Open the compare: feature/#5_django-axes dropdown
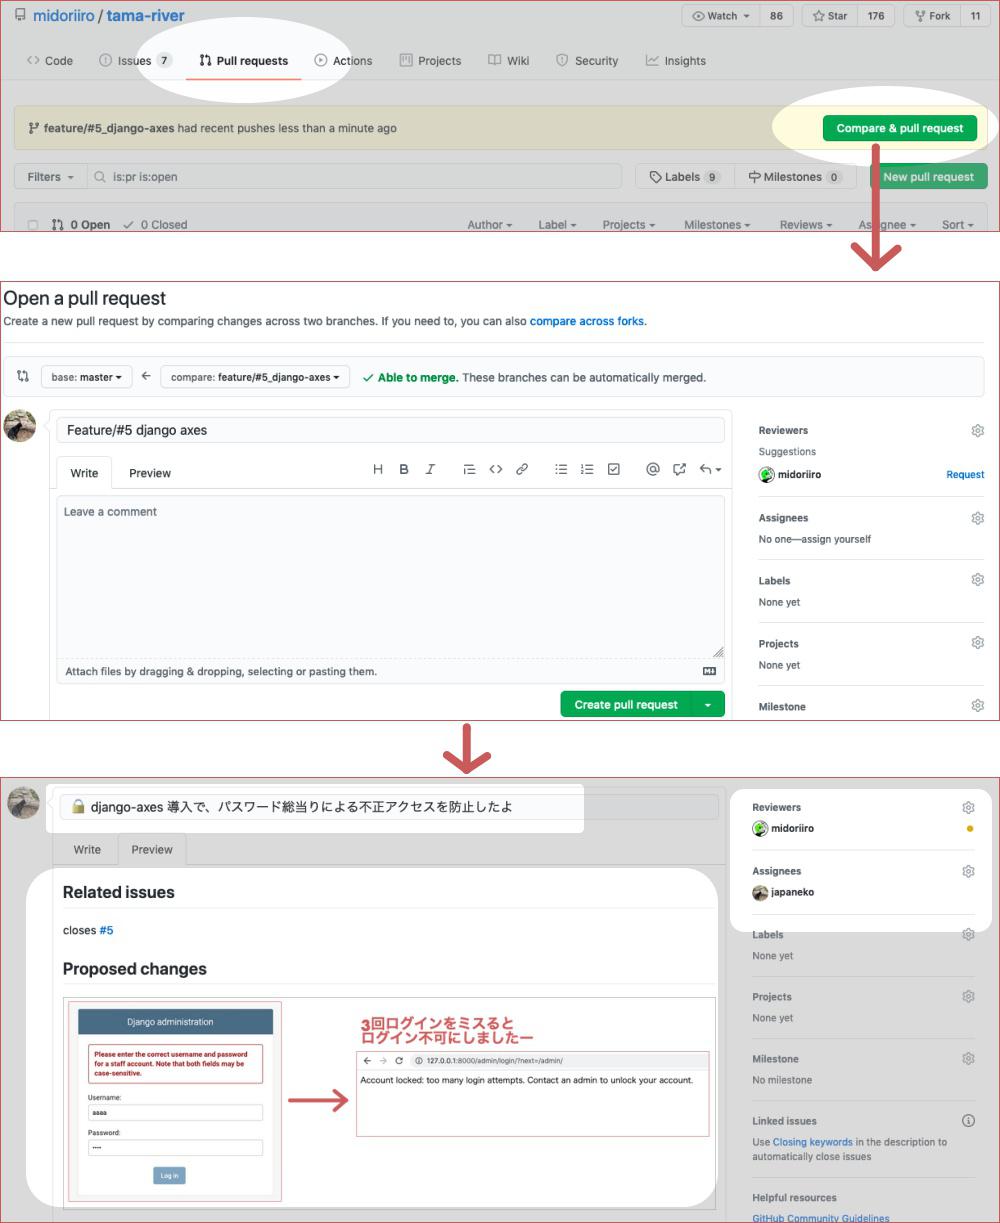Screen dimensions: 1000x1223 [x=255, y=377]
